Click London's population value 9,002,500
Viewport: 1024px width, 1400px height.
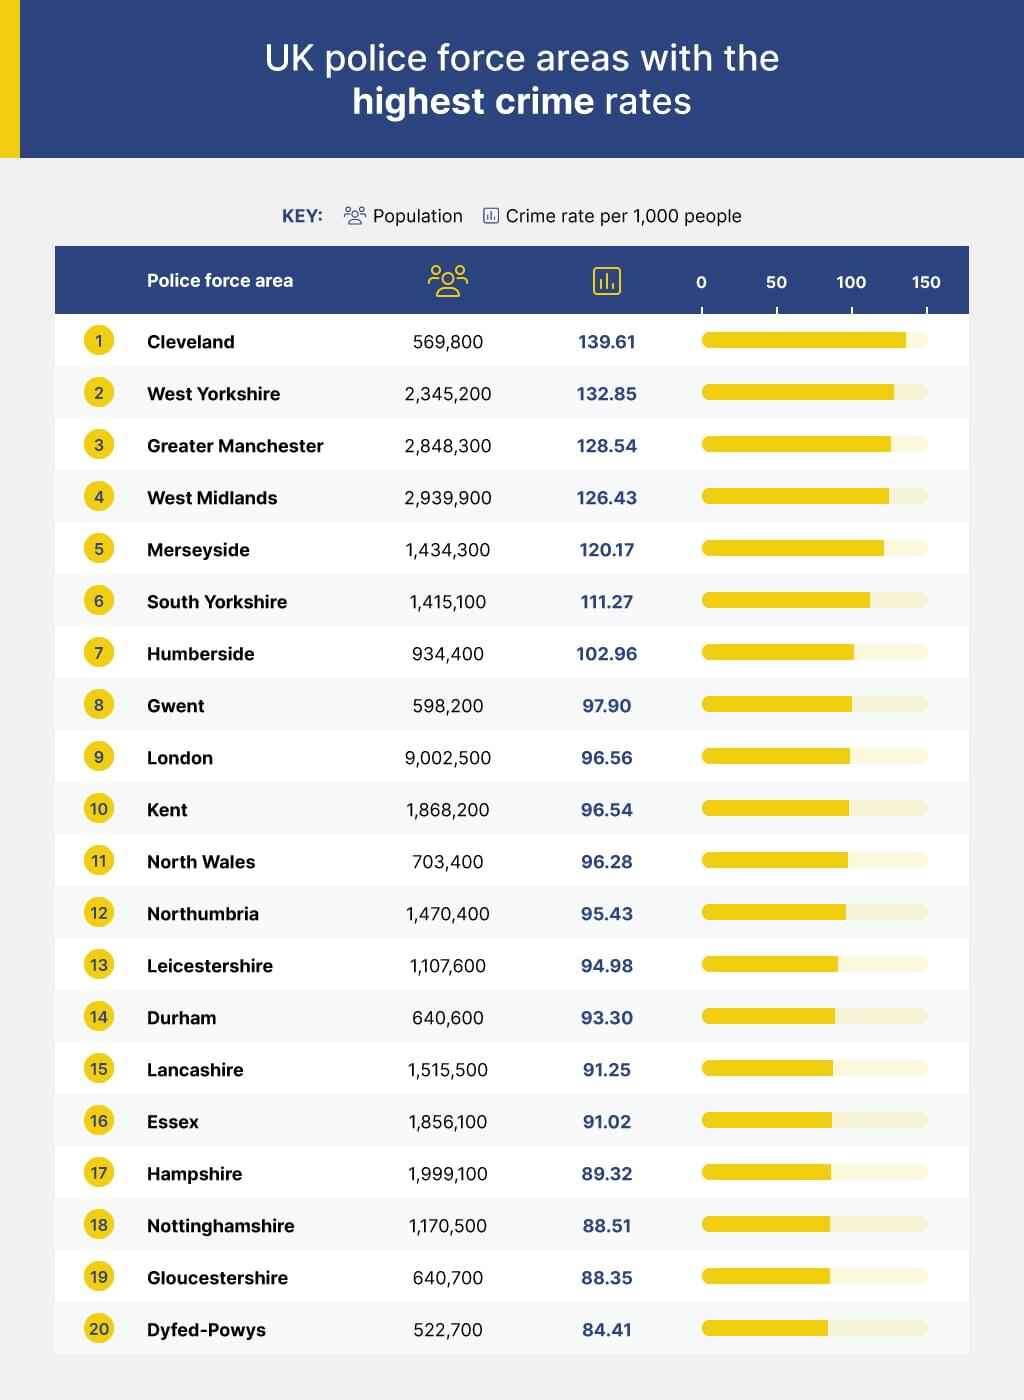[448, 758]
